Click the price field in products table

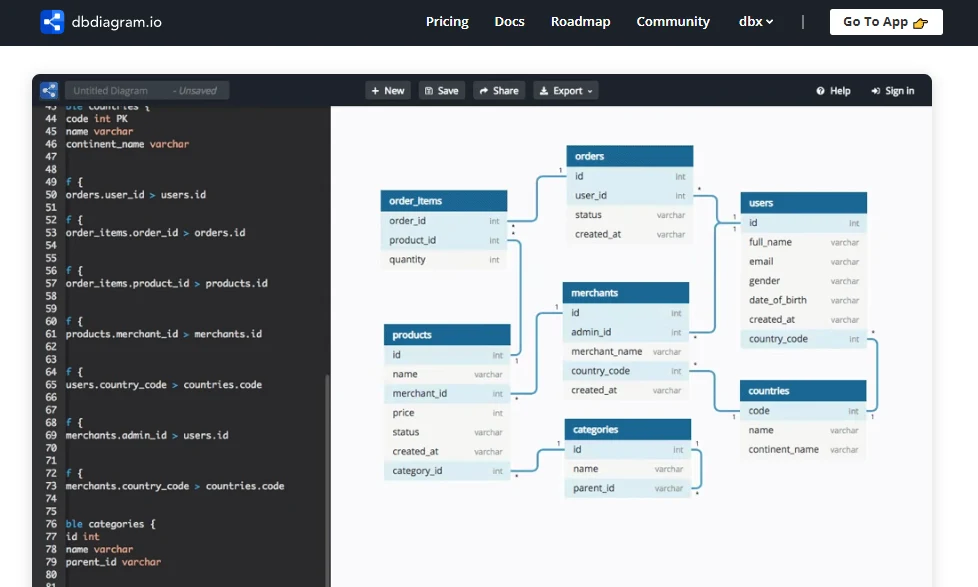point(447,413)
